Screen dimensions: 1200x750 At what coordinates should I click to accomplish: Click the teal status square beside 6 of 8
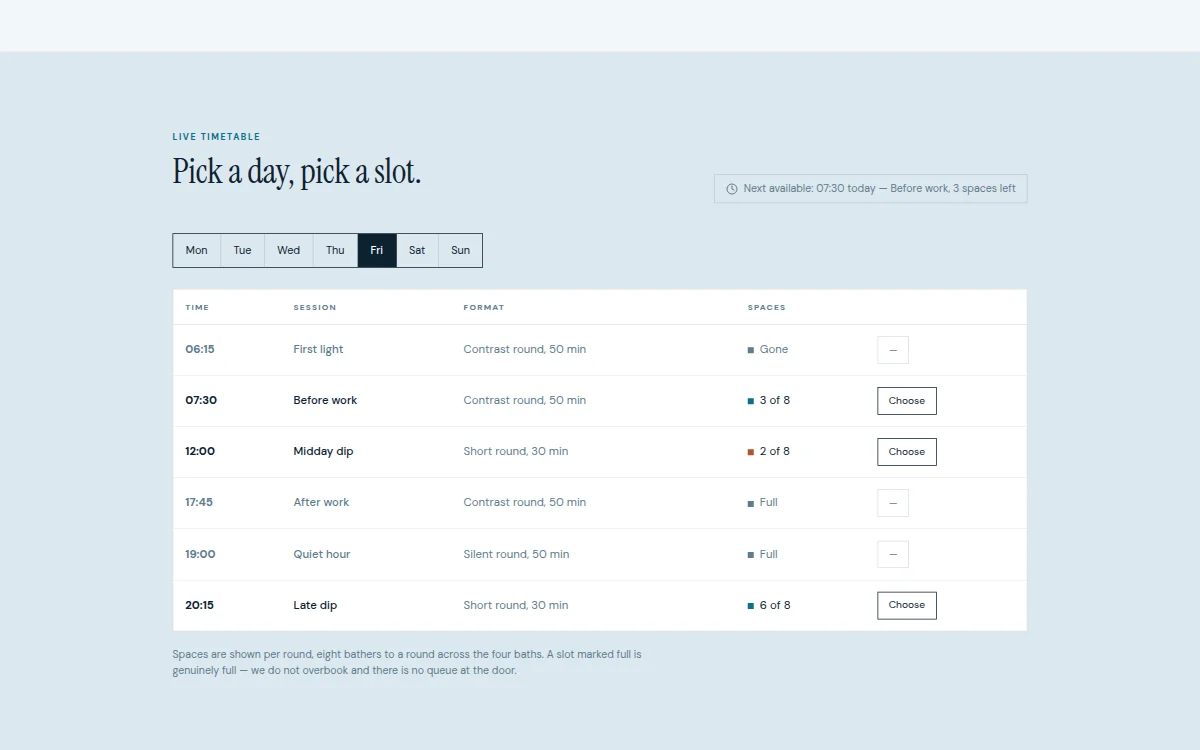click(751, 606)
